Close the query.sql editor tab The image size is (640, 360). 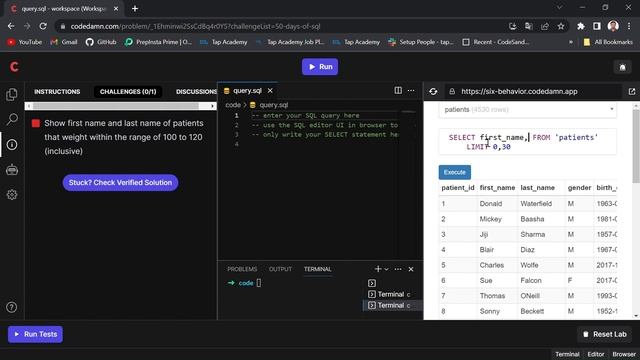270,91
